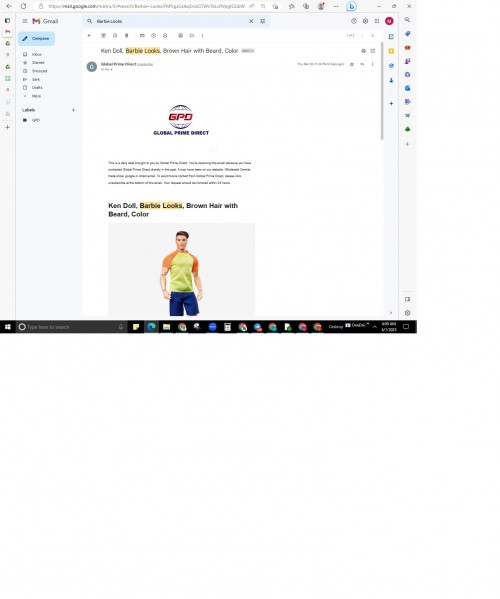Click Compose button

(x=36, y=39)
